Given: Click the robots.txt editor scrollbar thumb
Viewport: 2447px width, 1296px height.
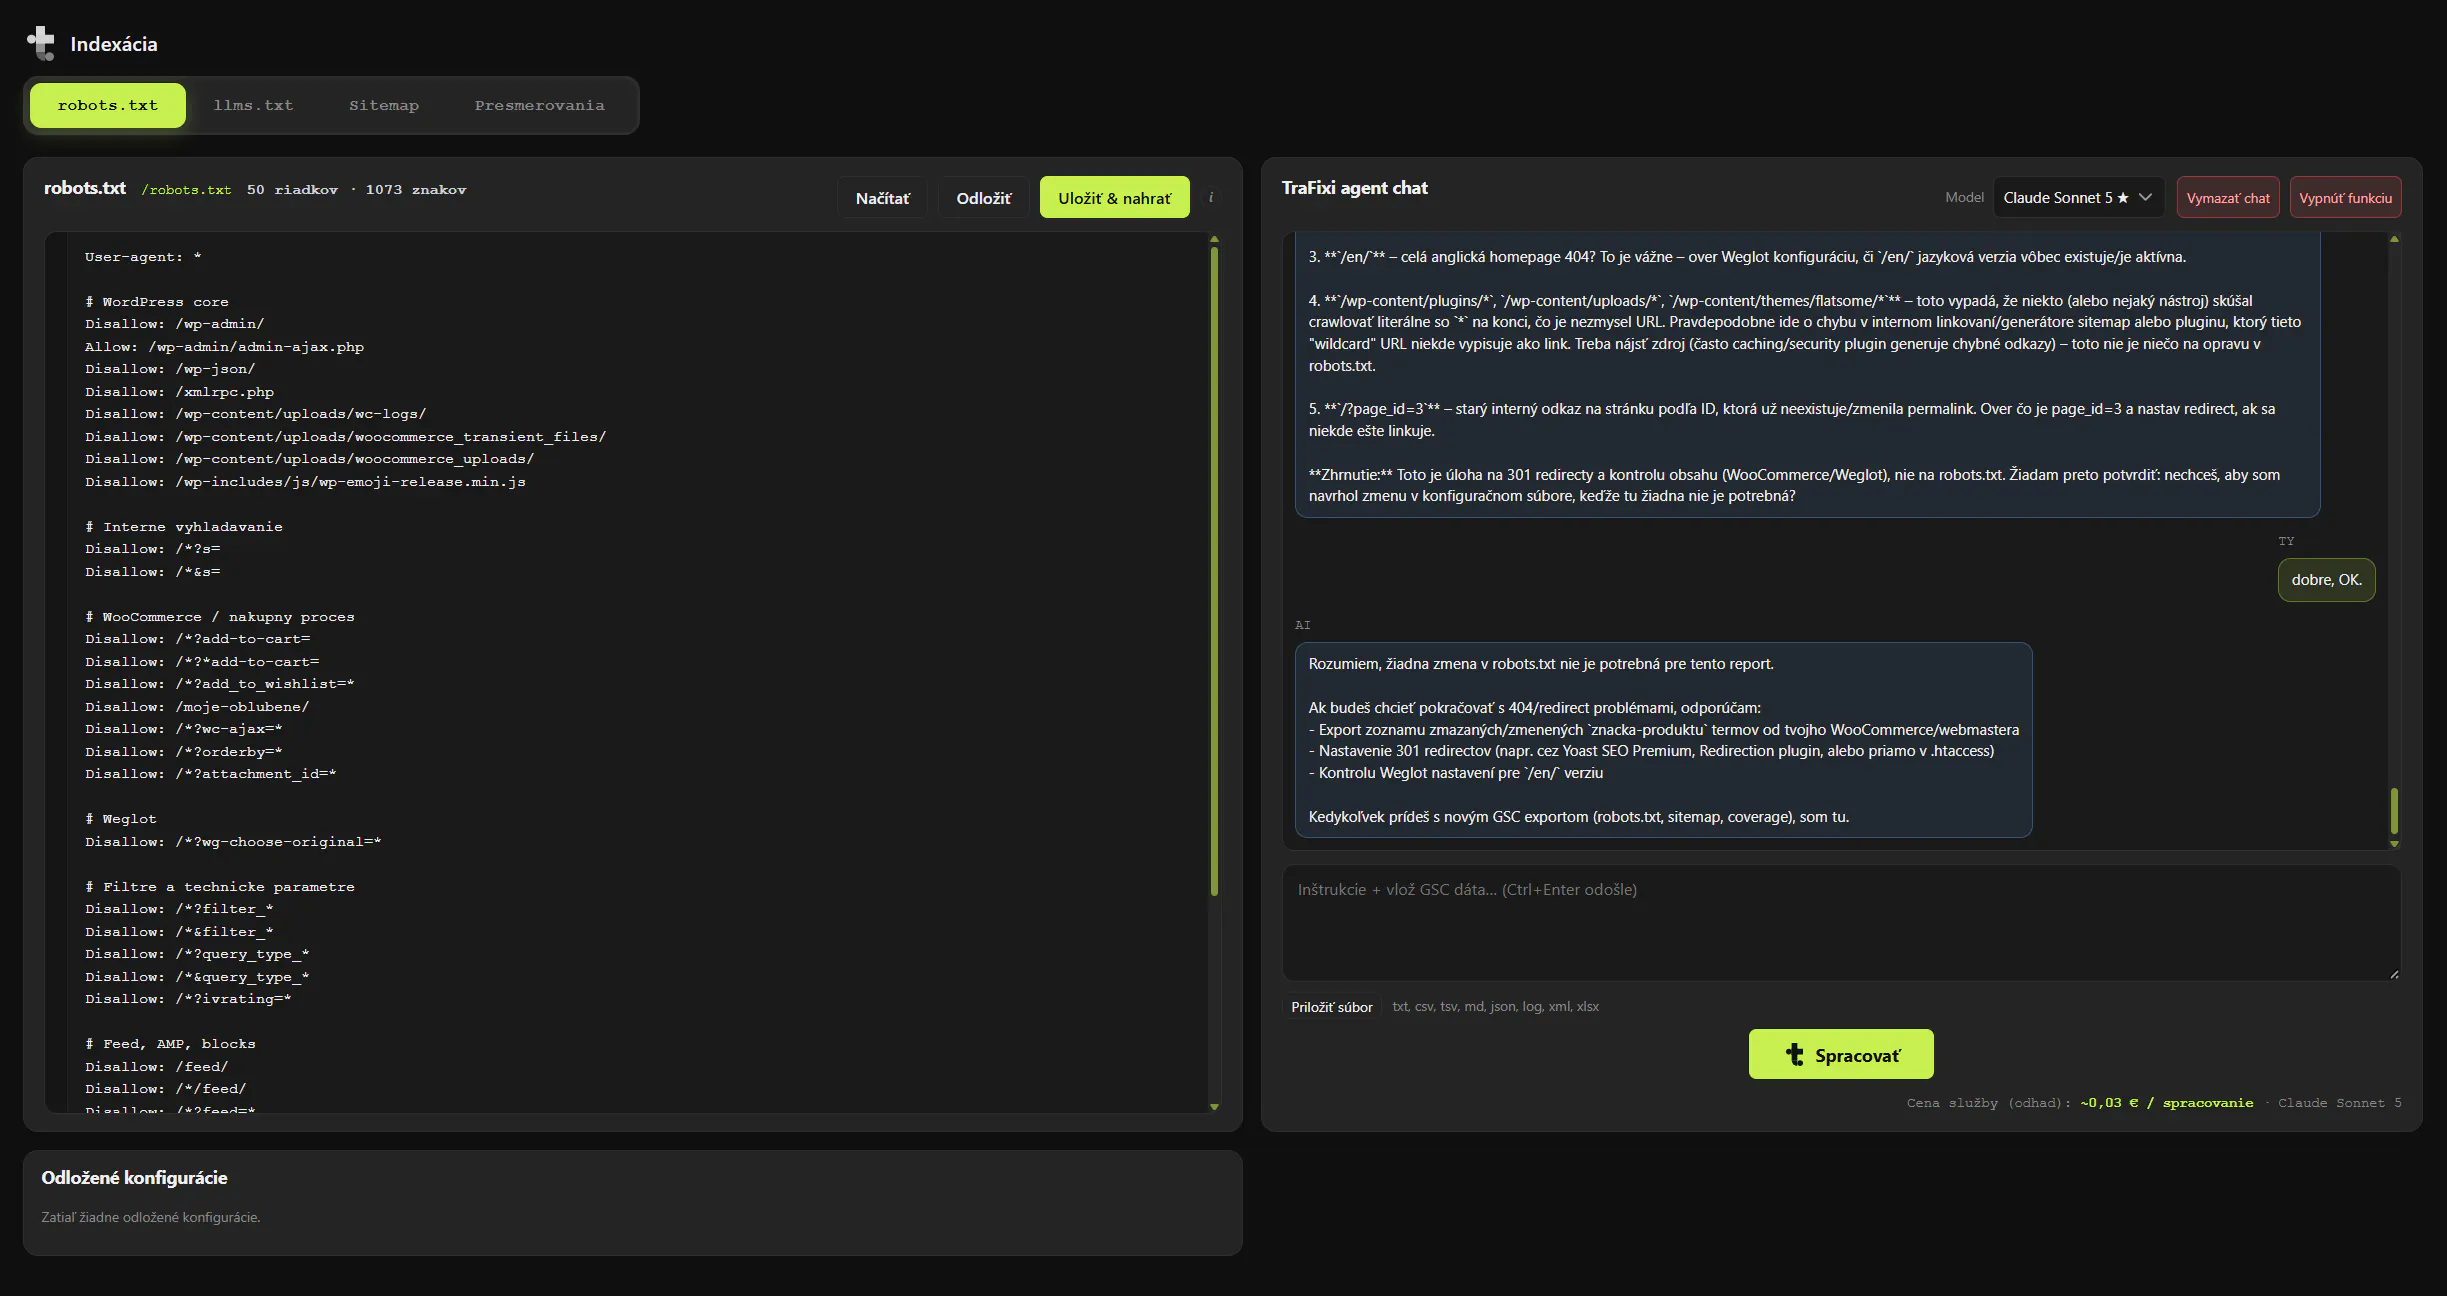Looking at the screenshot, I should tap(1214, 570).
